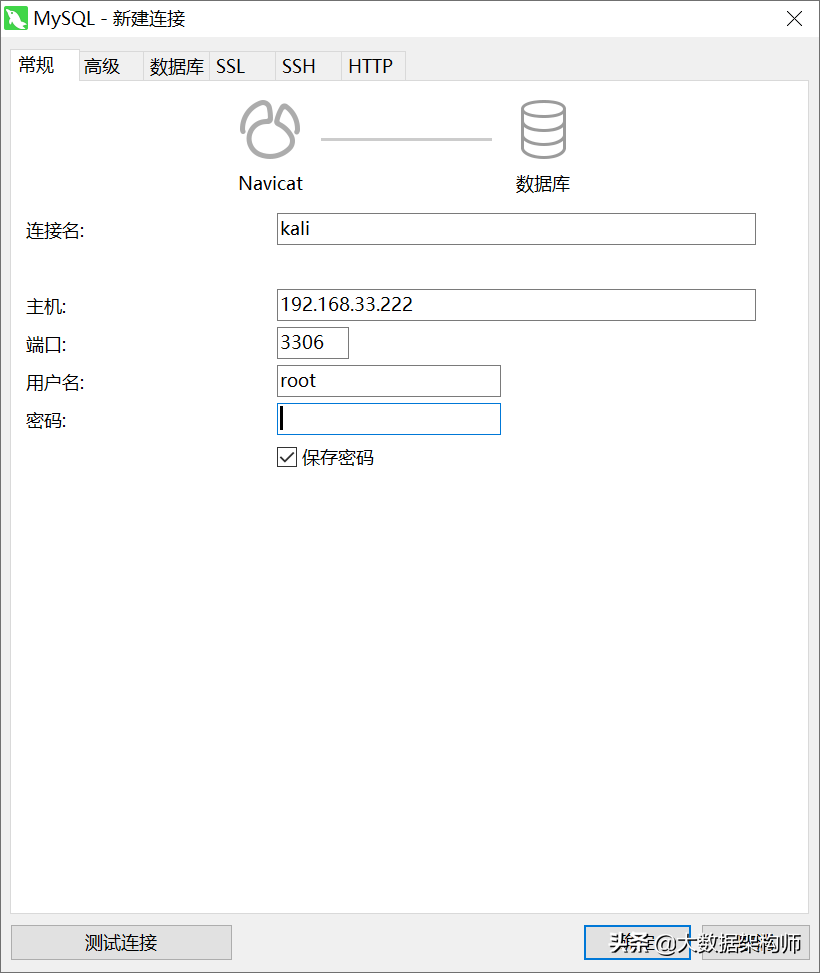The image size is (820, 973).
Task: Switch to the SSH tab
Action: 308,66
